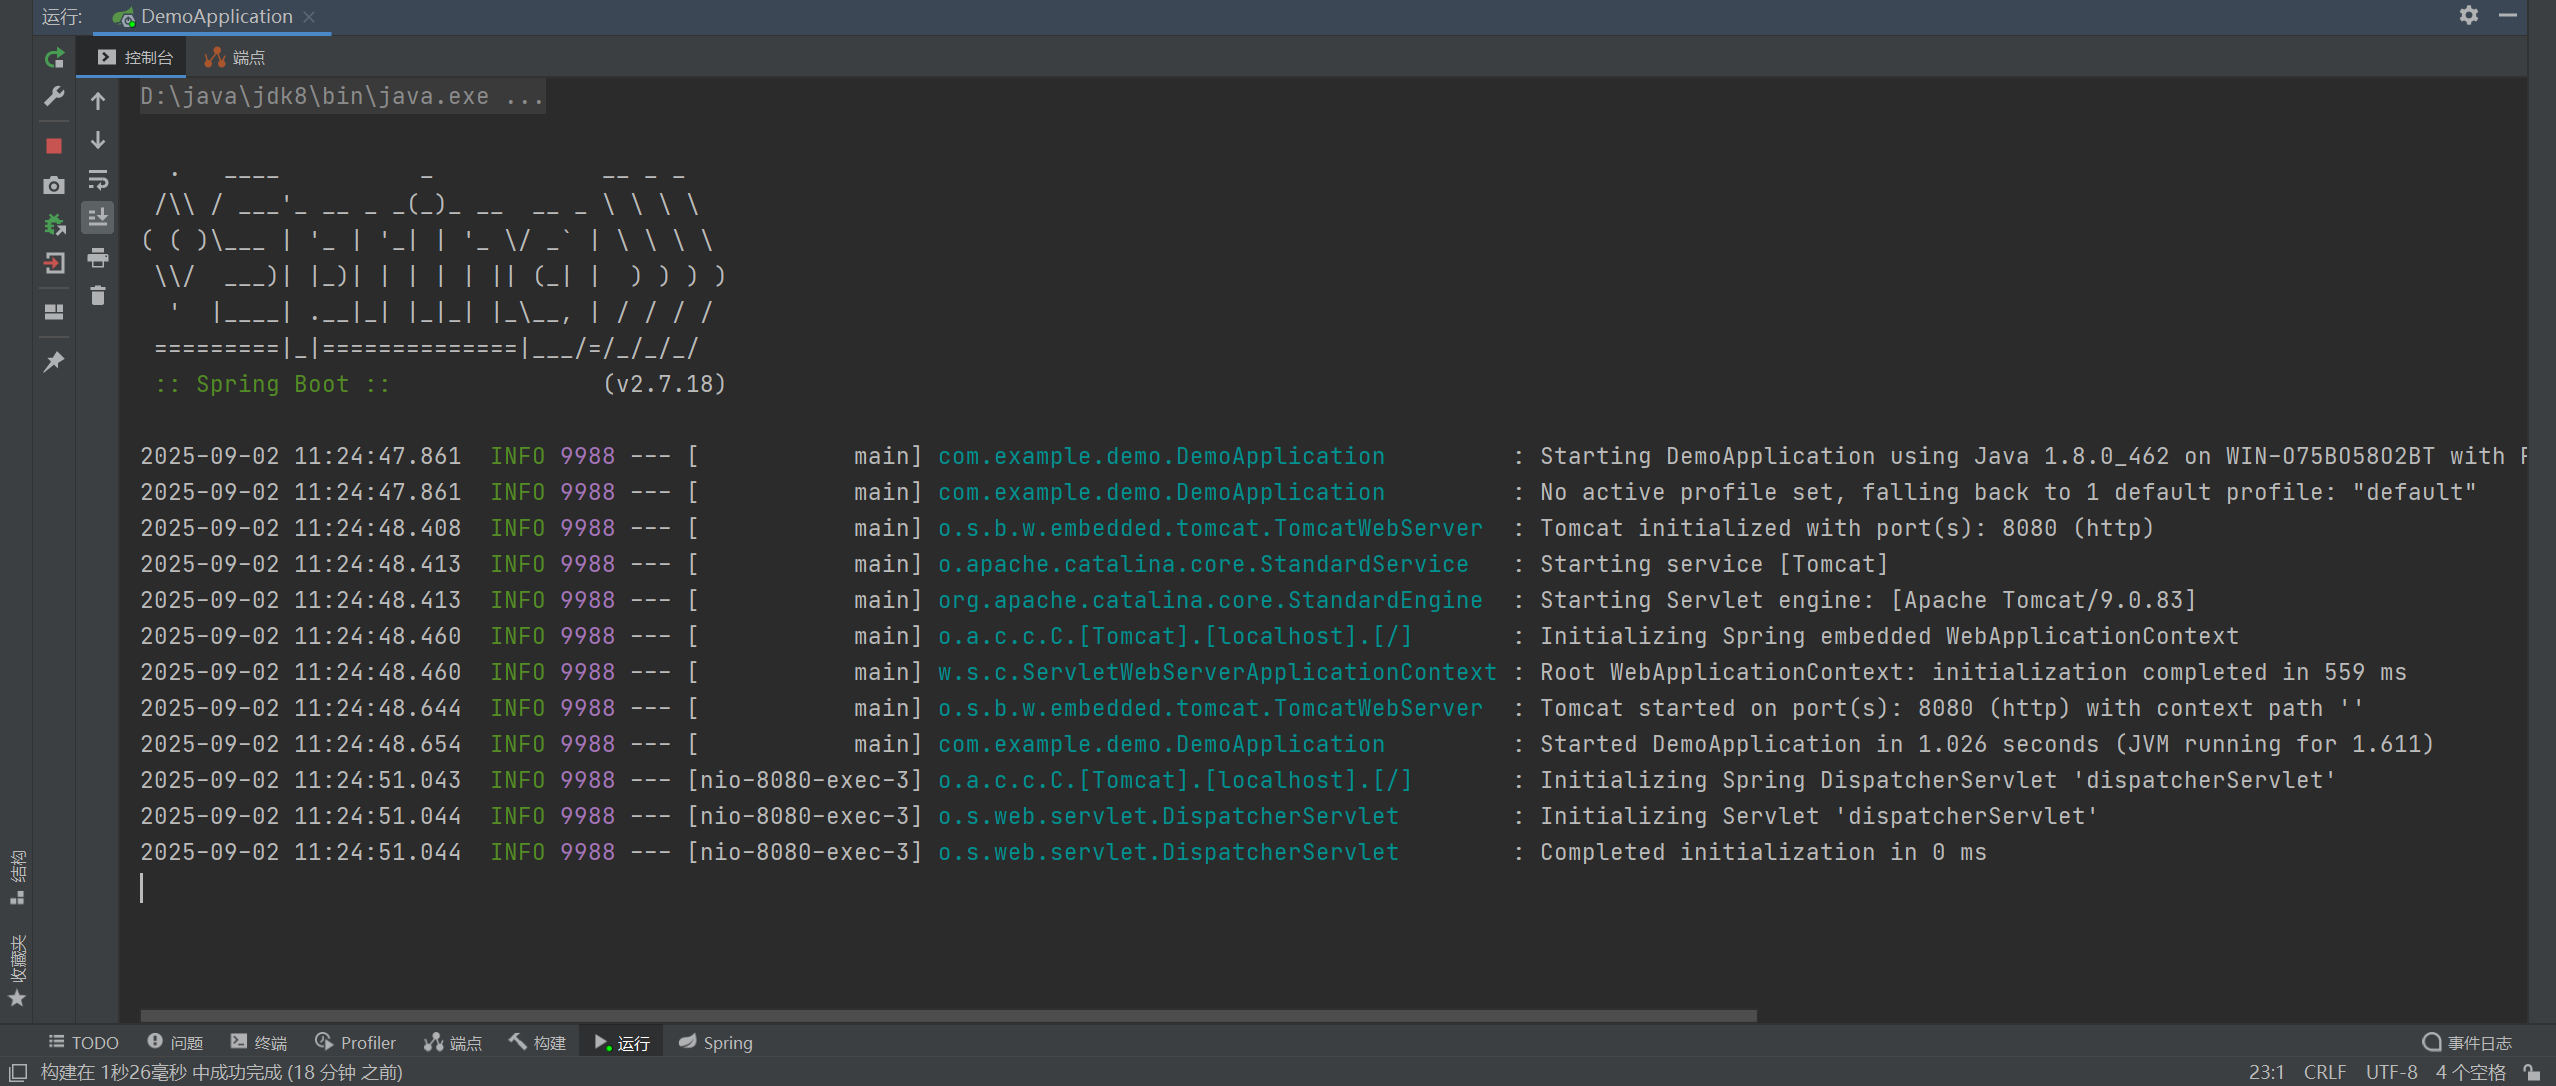The height and width of the screenshot is (1086, 2556).
Task: Open the 结构 structure side panel
Action: coord(17,877)
